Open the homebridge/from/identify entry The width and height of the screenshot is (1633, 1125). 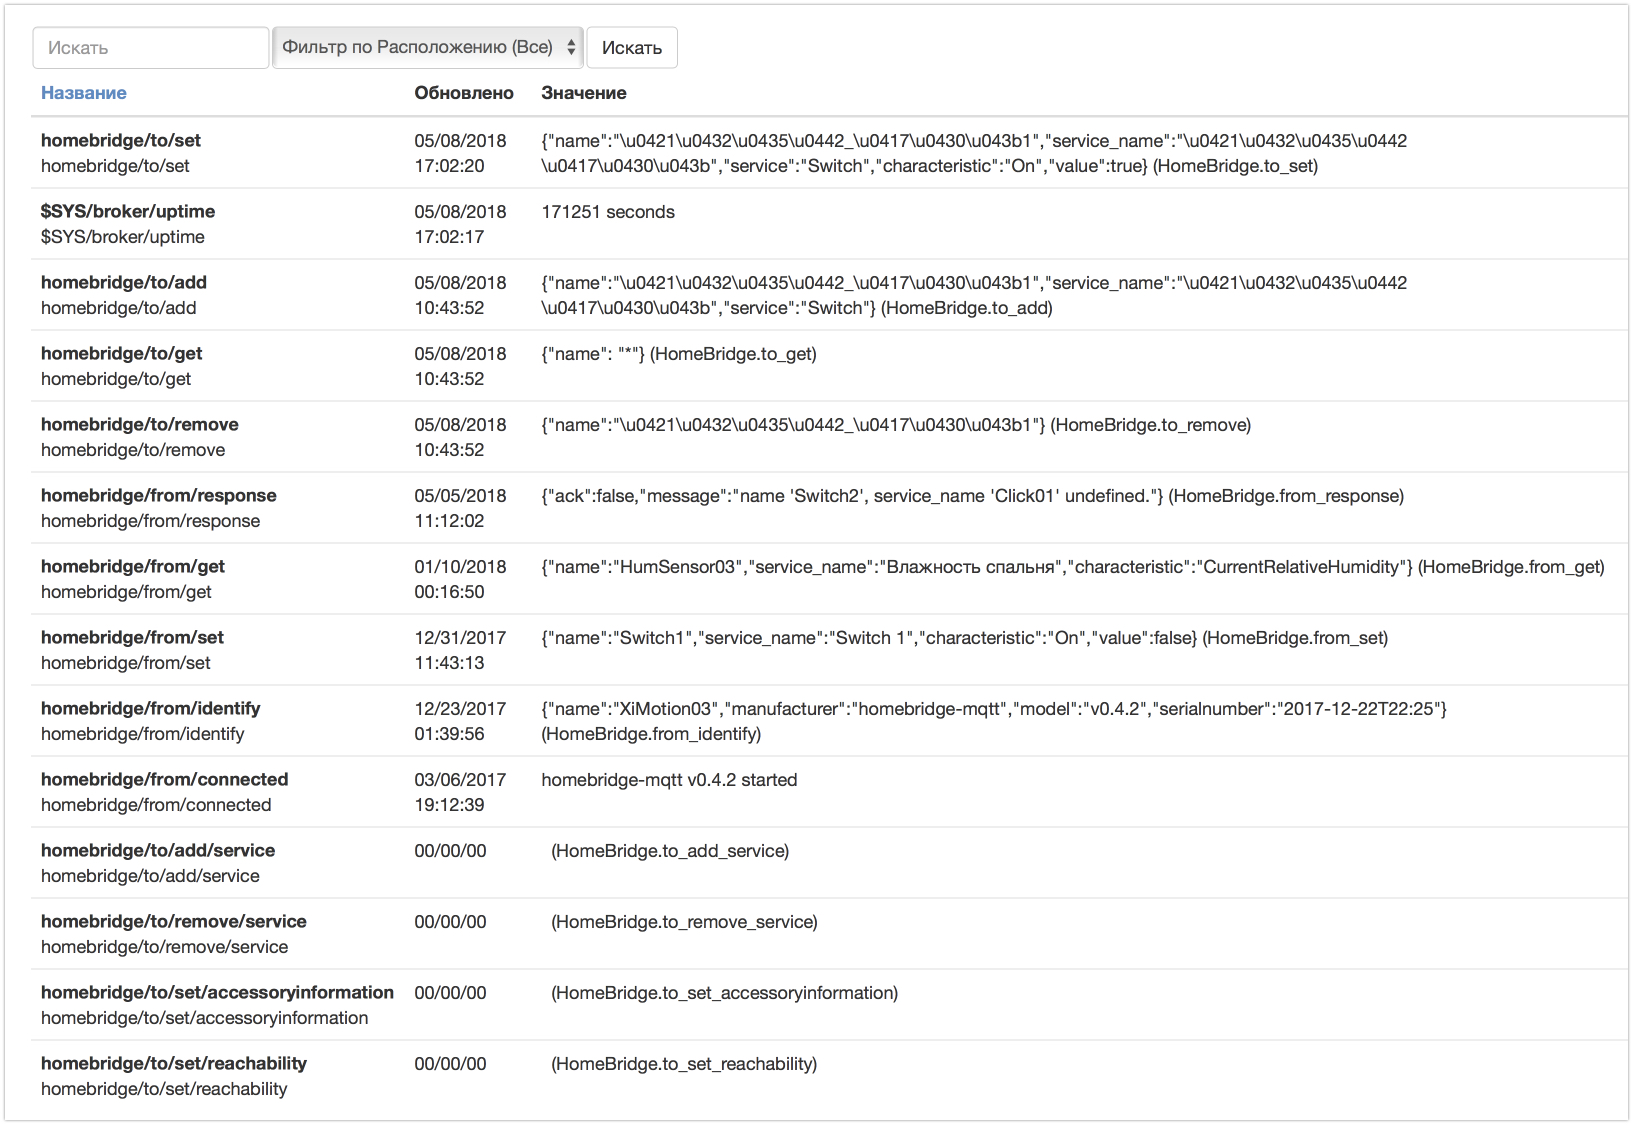[x=150, y=708]
